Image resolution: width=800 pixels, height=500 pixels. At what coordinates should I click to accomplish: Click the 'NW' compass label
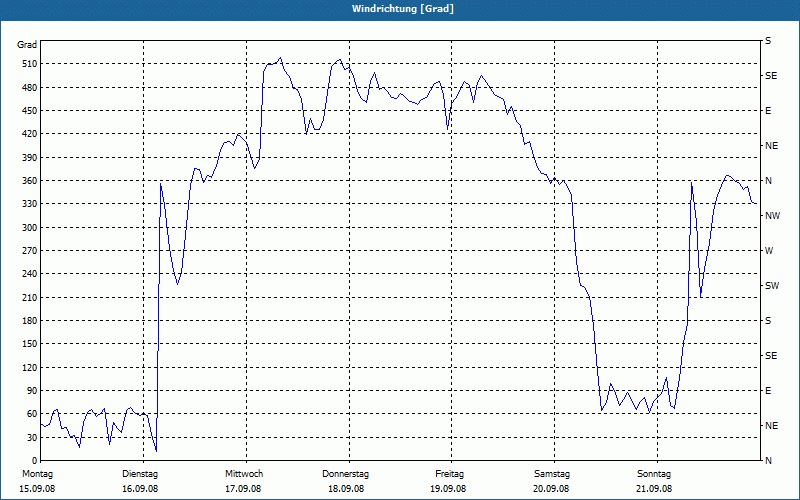[x=772, y=216]
